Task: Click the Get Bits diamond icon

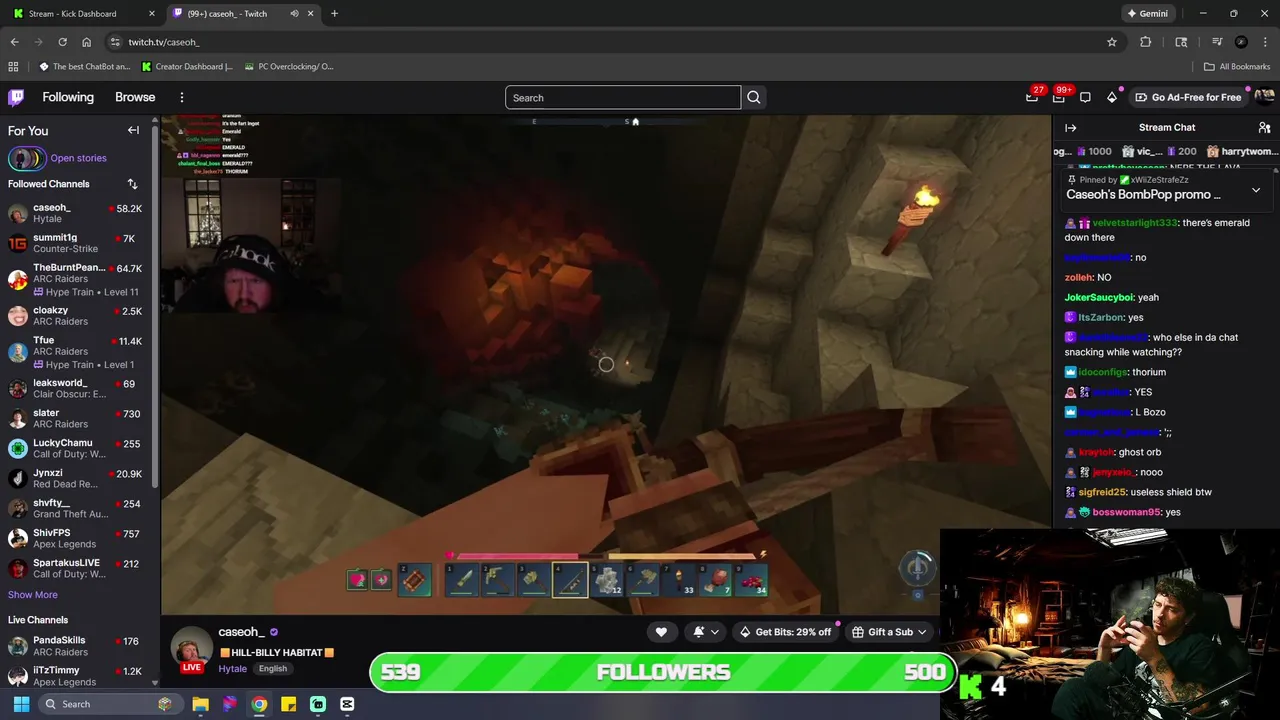Action: (x=1112, y=97)
